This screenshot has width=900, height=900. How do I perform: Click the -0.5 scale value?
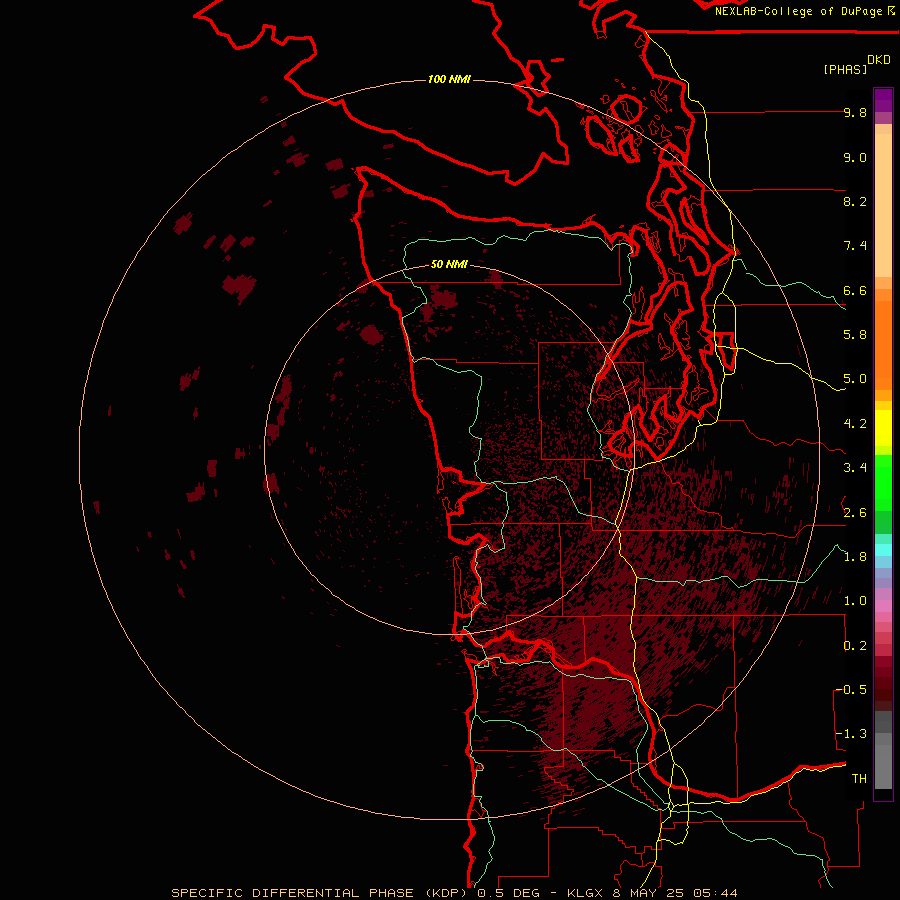[851, 690]
